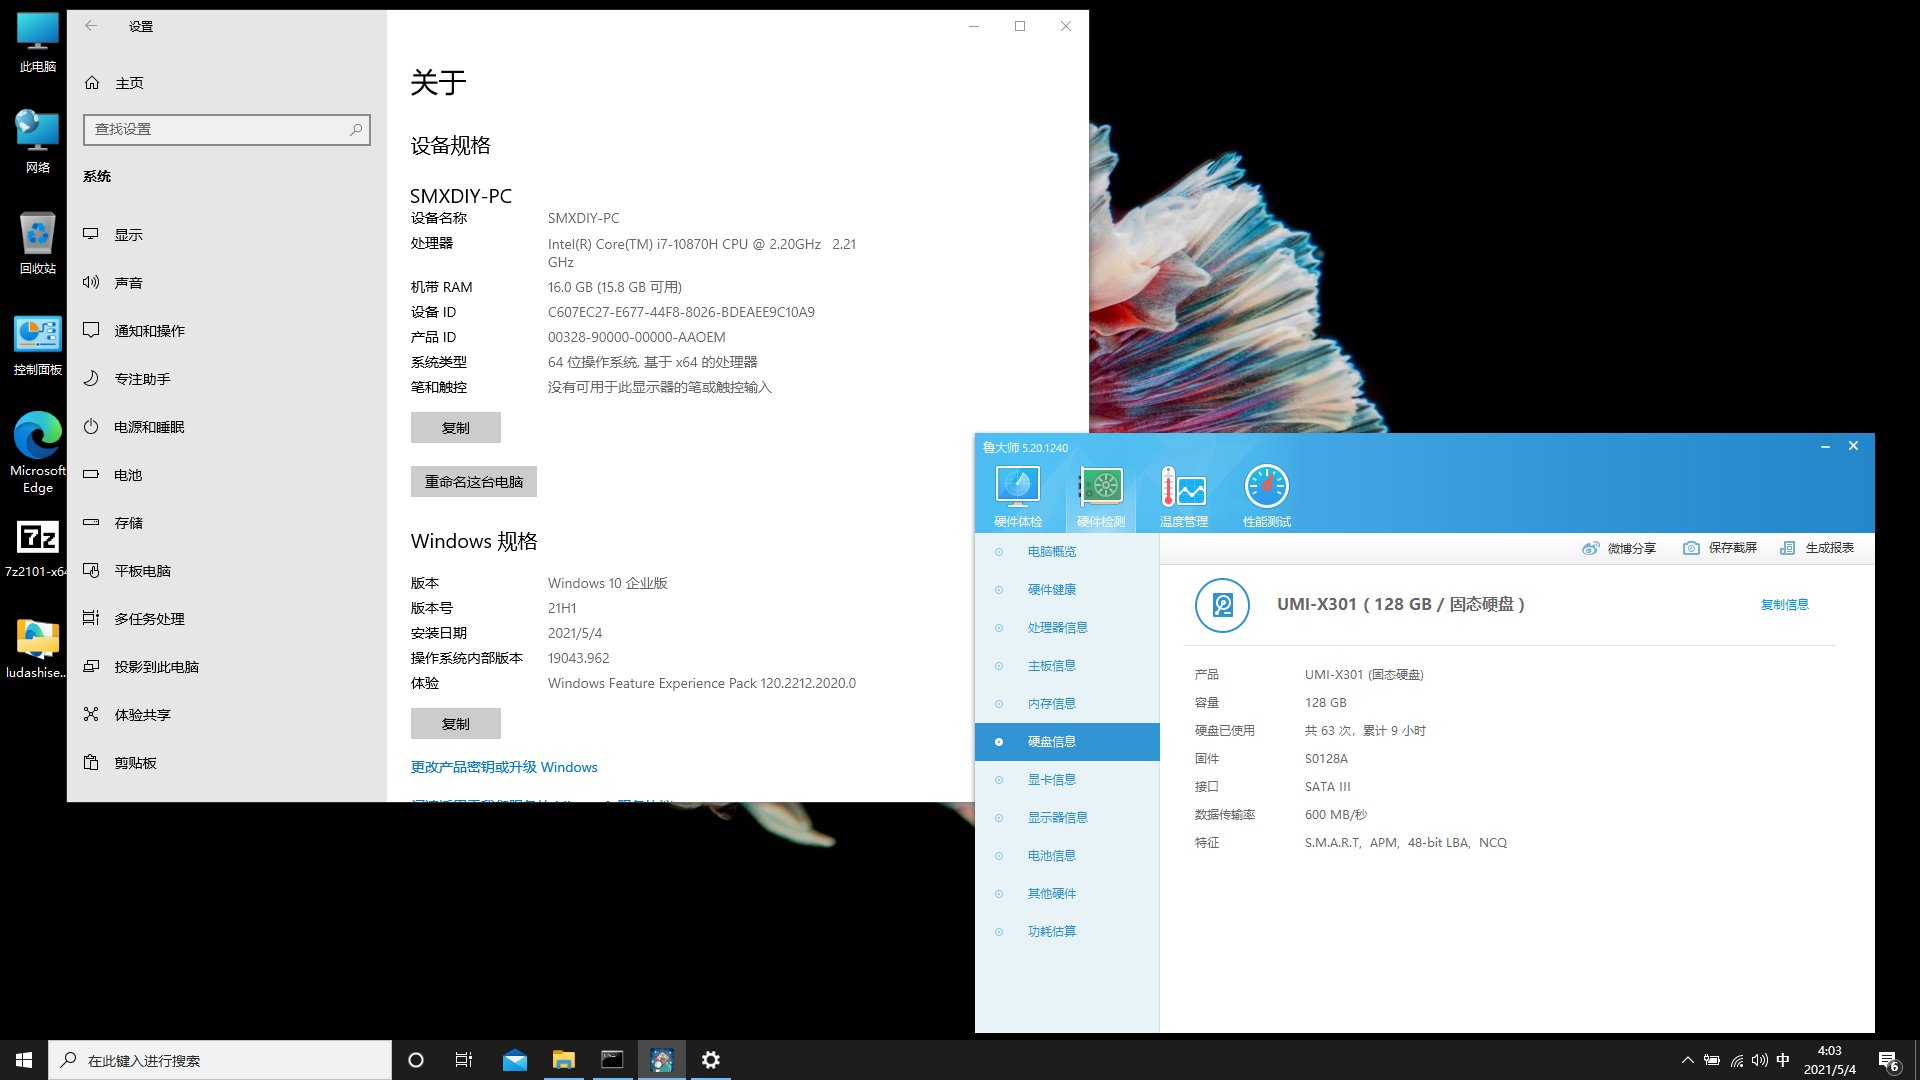The width and height of the screenshot is (1920, 1080).
Task: Select 硬件健康 in Lu Master sidebar
Action: point(1067,590)
